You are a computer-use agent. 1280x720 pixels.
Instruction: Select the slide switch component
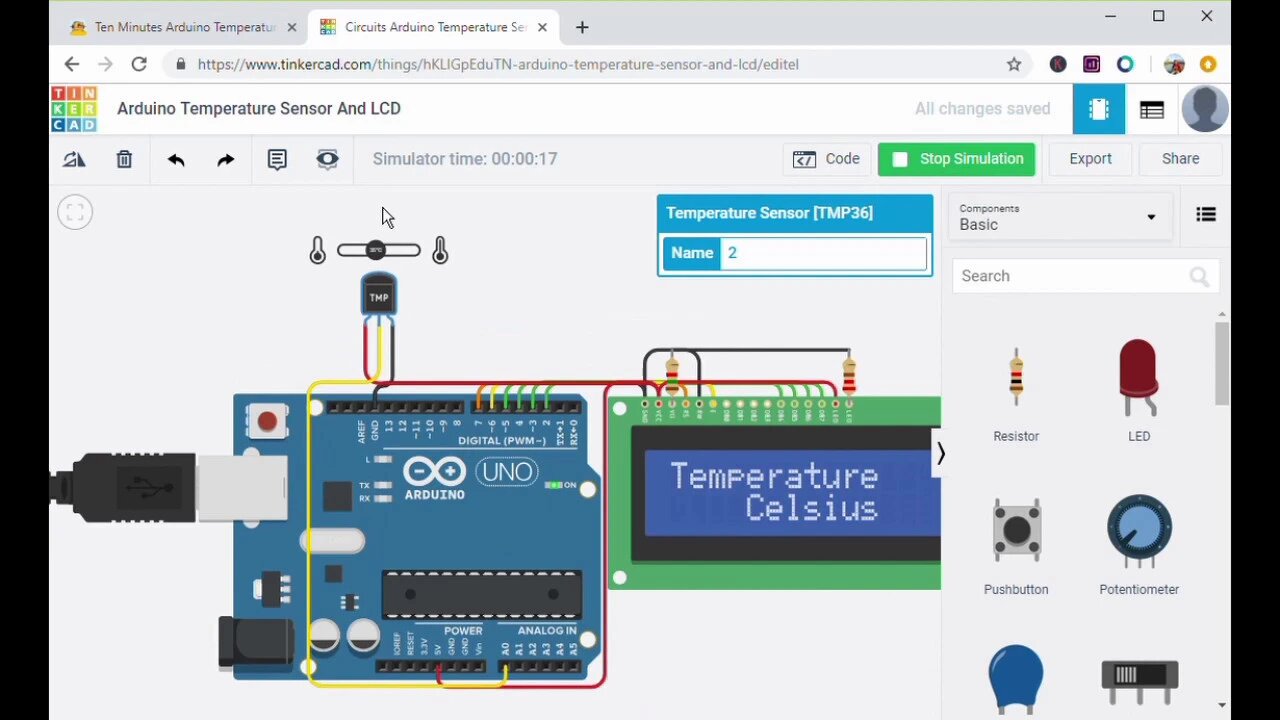pos(1139,680)
